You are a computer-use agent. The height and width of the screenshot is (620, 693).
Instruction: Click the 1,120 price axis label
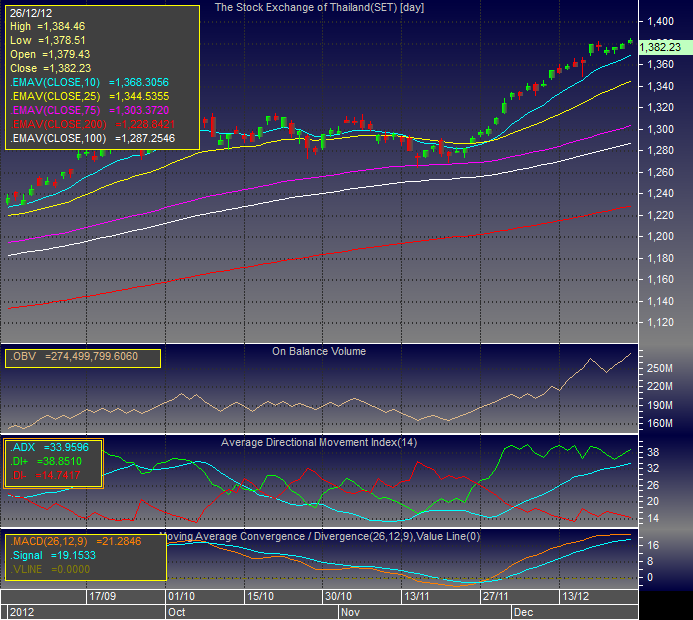pos(660,323)
